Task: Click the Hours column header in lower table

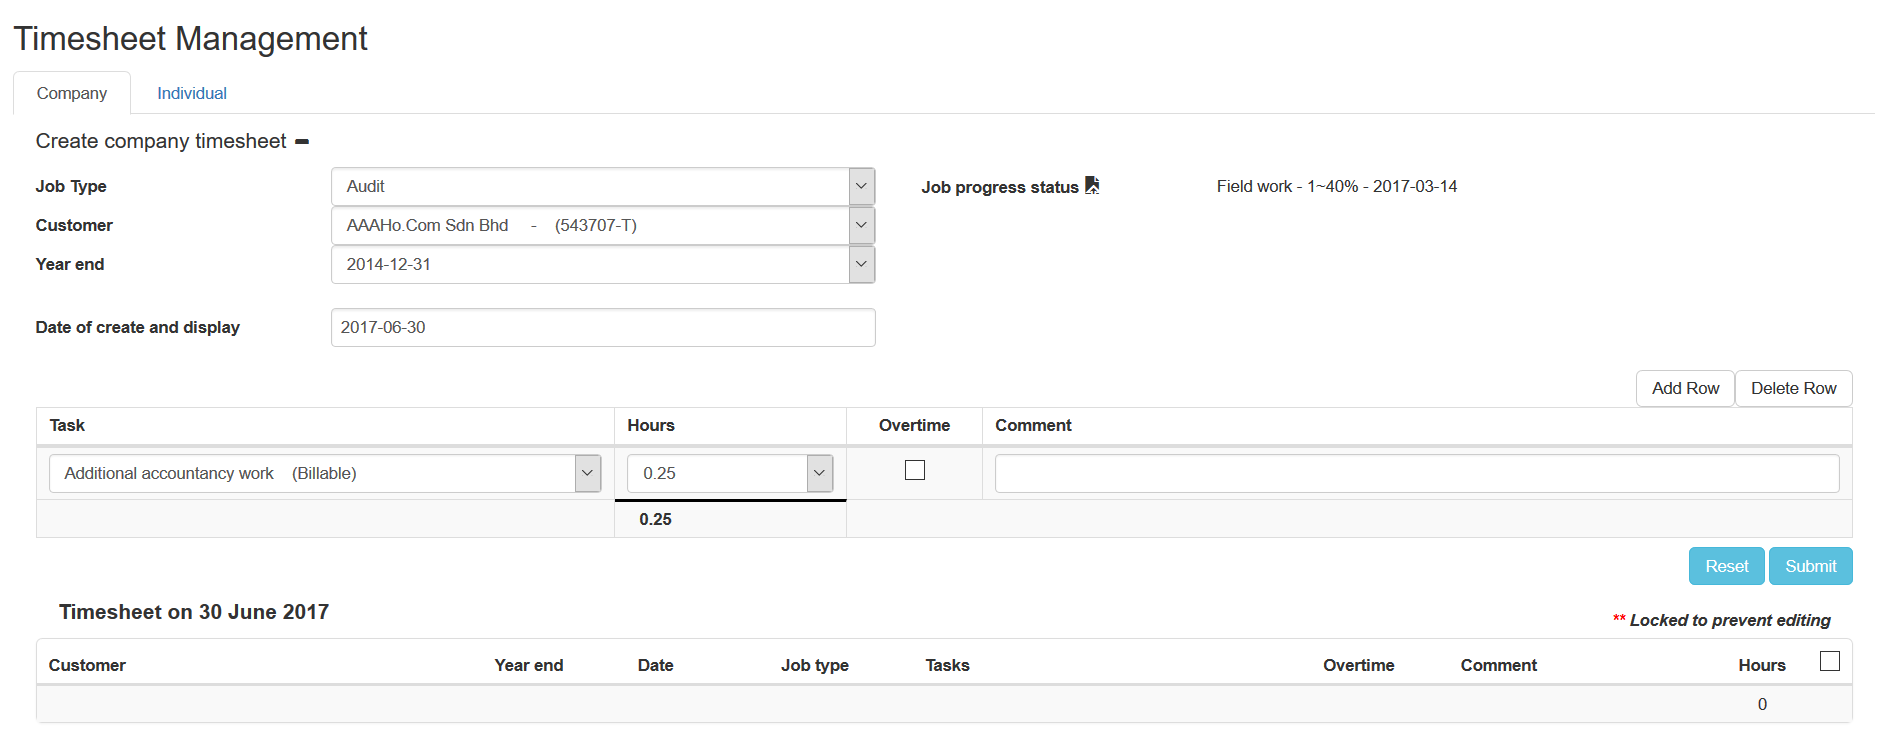Action: pos(1761,665)
